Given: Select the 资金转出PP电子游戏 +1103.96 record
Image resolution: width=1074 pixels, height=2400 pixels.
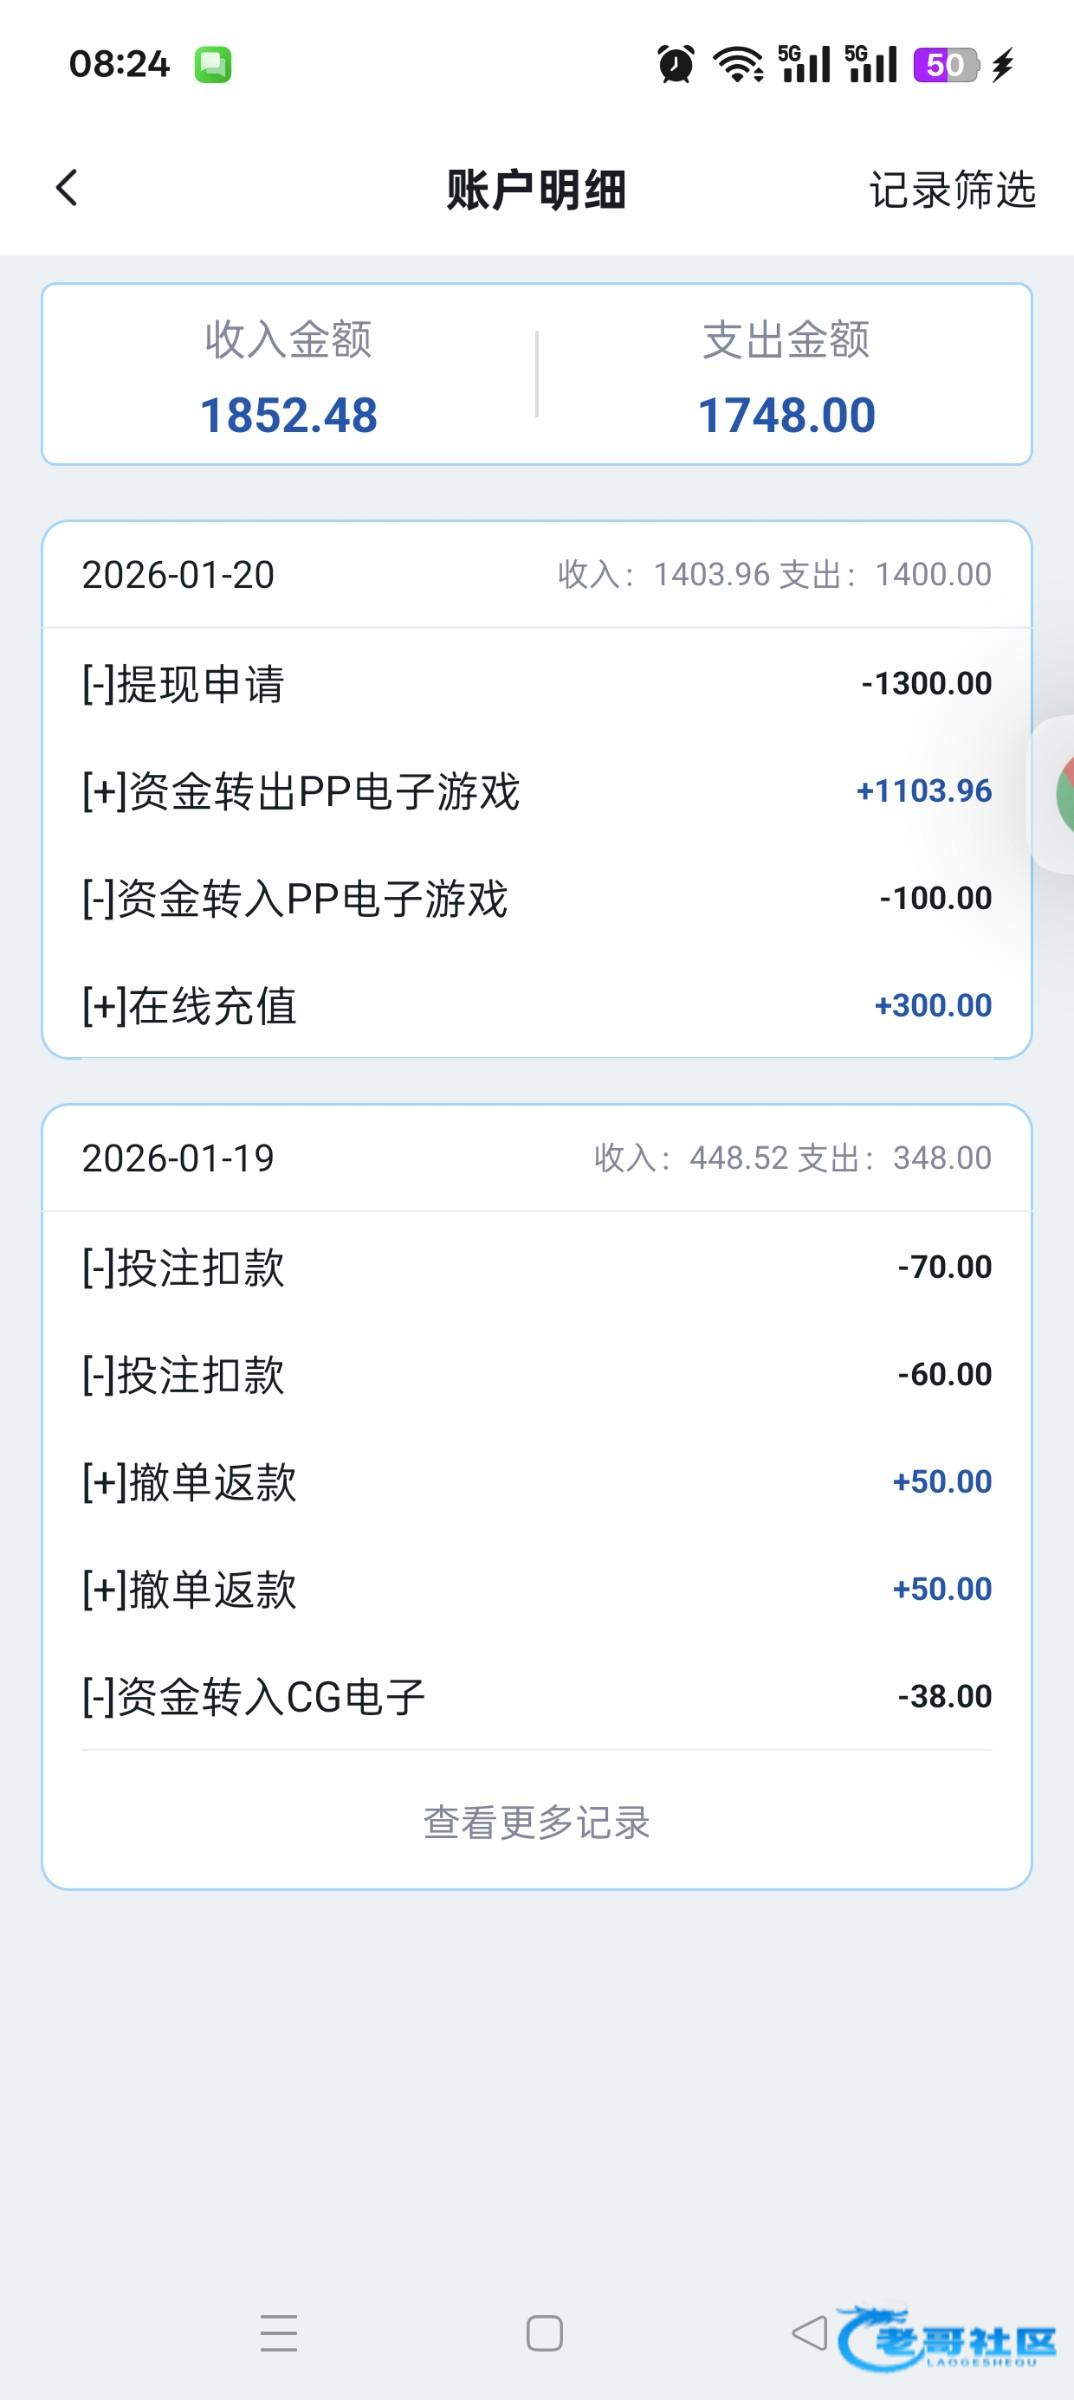Looking at the screenshot, I should click(x=537, y=792).
